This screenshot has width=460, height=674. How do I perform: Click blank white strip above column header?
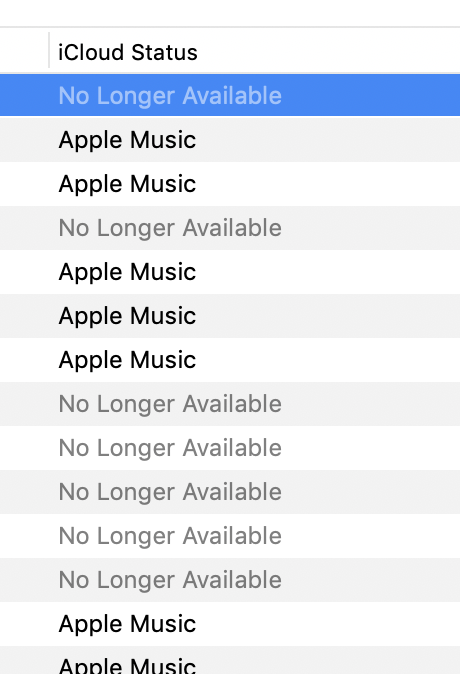pyautogui.click(x=230, y=13)
